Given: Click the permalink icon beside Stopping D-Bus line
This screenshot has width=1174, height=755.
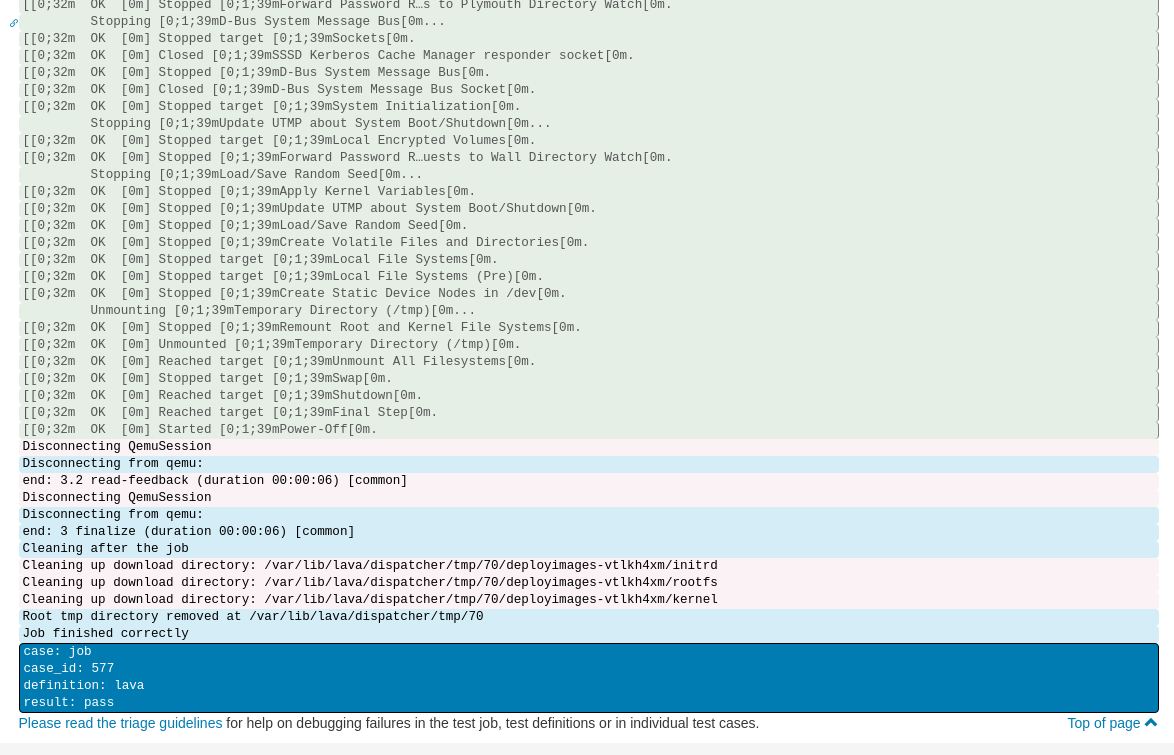Looking at the screenshot, I should [x=13, y=23].
